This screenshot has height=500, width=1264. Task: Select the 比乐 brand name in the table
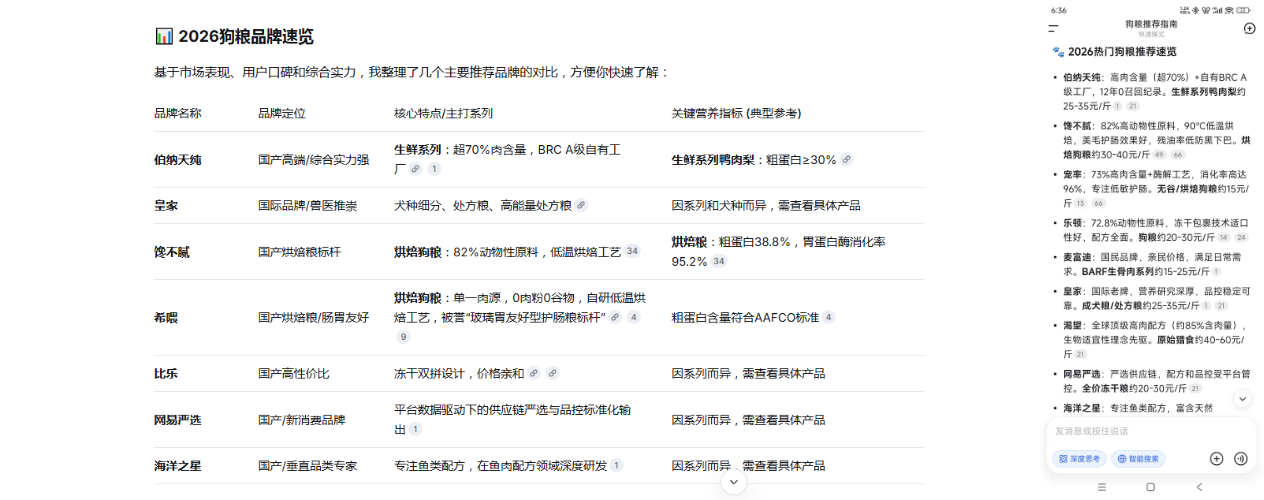point(166,373)
